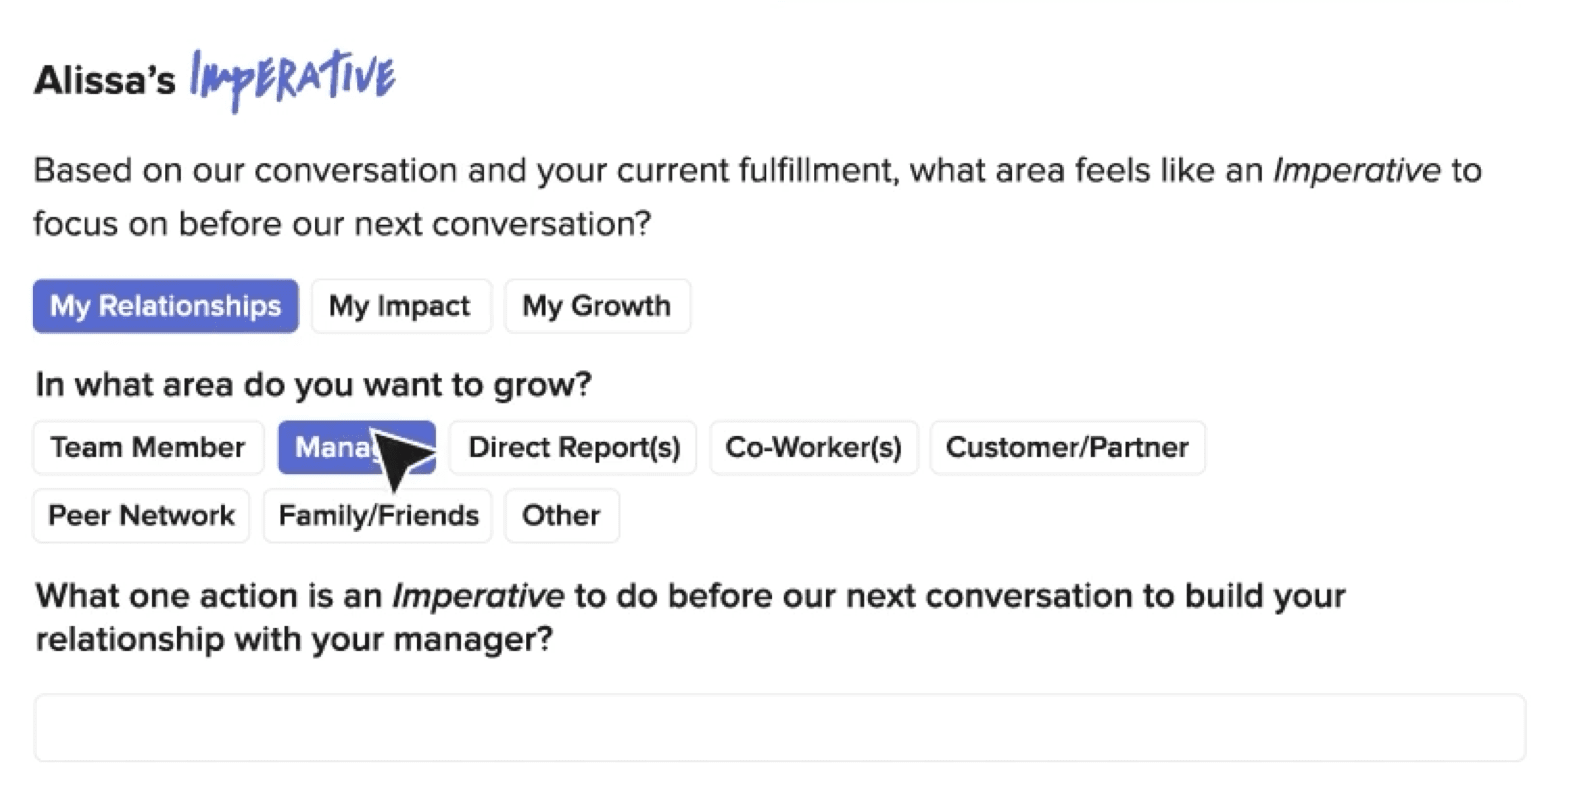
Task: Choose the Family/Friends pill
Action: tap(378, 515)
